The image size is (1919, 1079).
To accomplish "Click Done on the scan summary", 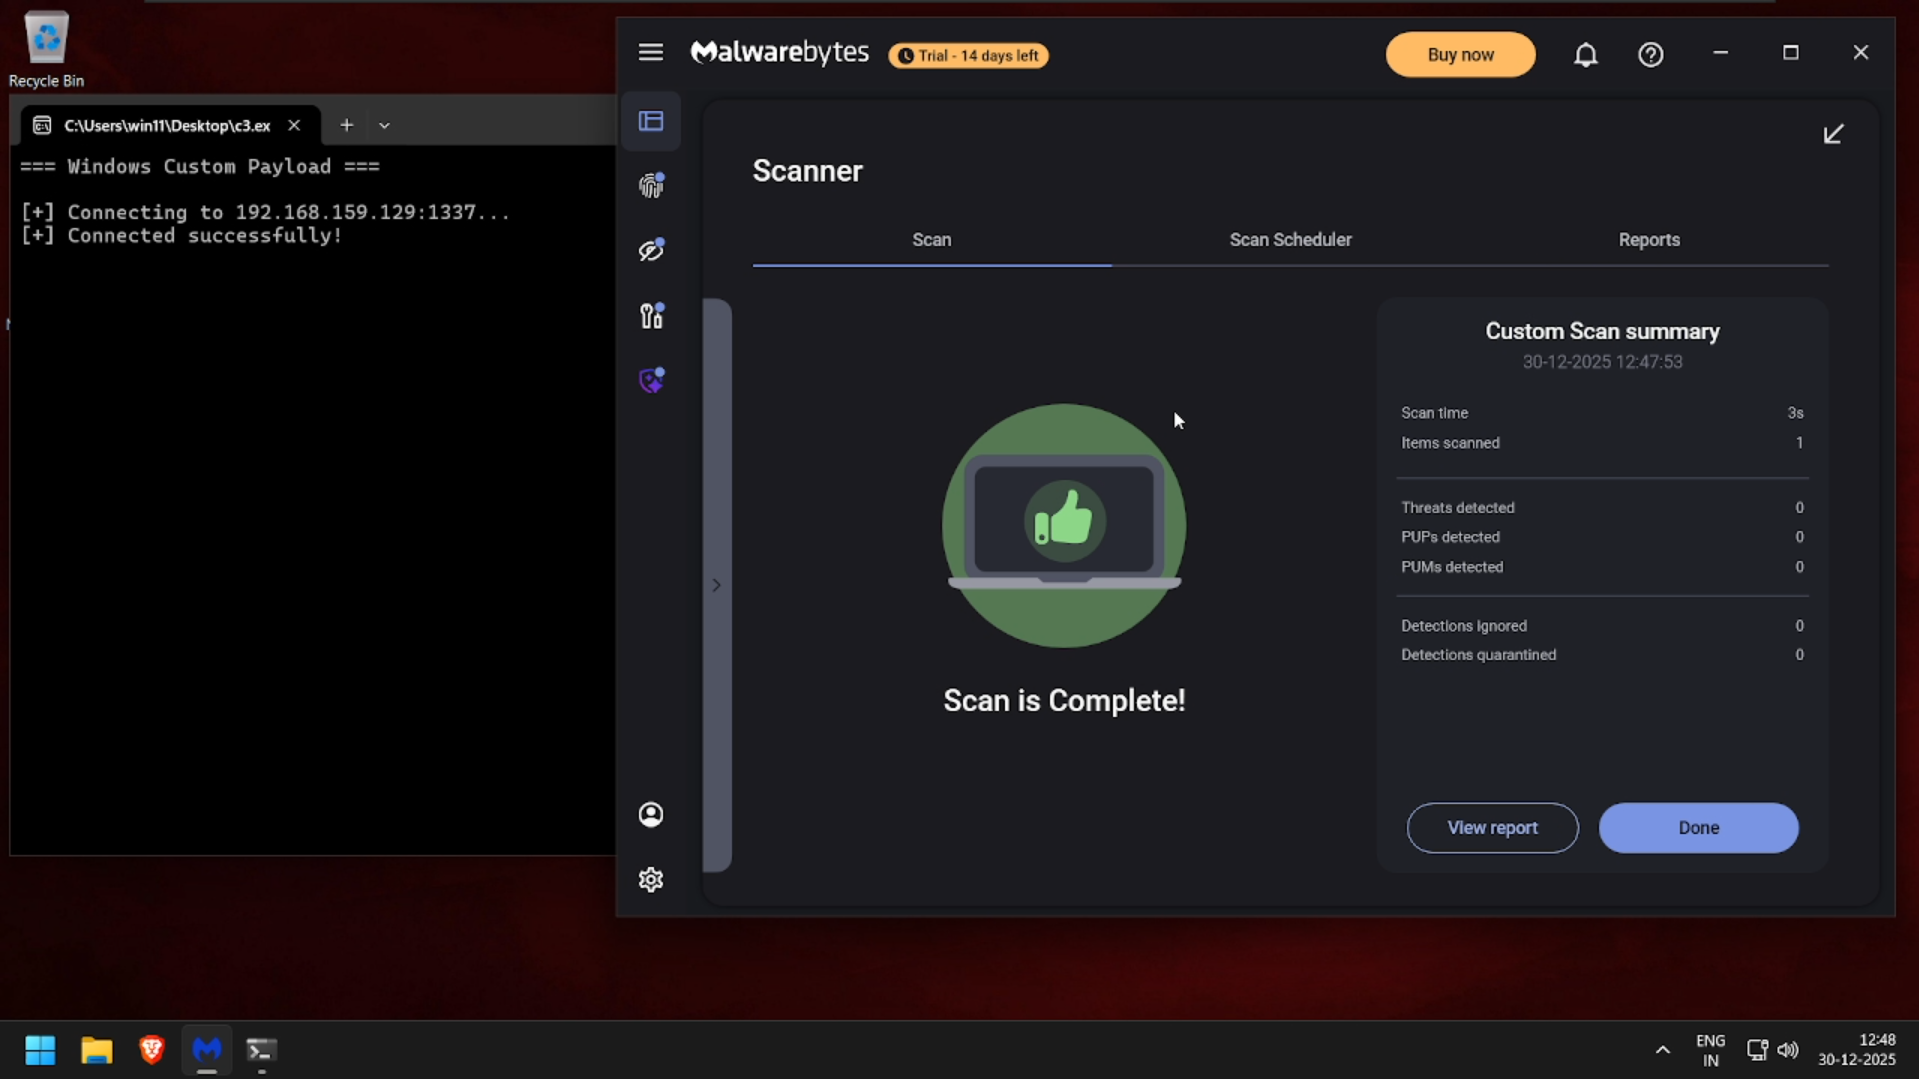I will (1698, 828).
